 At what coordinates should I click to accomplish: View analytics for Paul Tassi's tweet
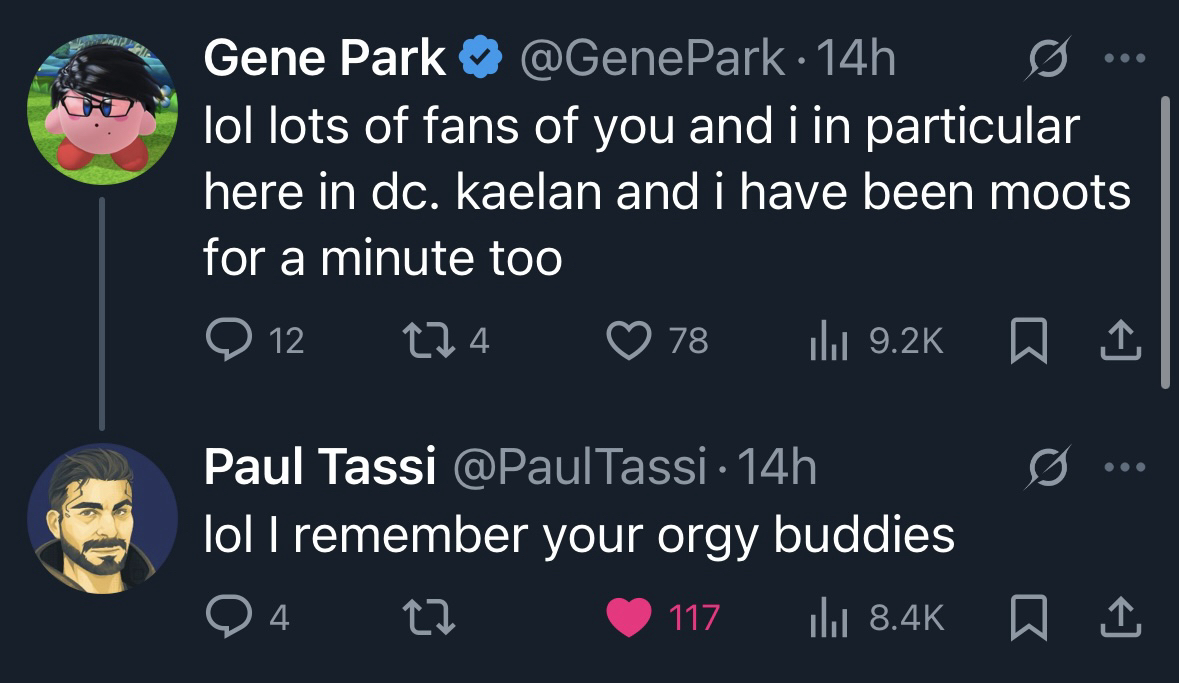click(x=824, y=617)
